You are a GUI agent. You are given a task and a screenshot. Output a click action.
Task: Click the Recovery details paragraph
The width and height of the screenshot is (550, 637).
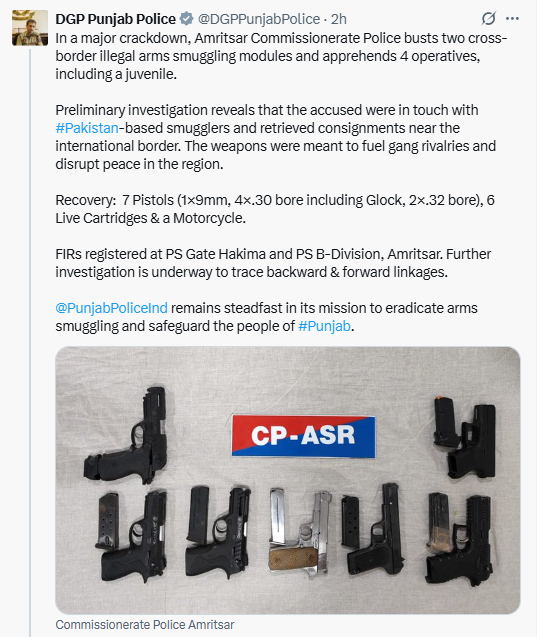pos(275,209)
